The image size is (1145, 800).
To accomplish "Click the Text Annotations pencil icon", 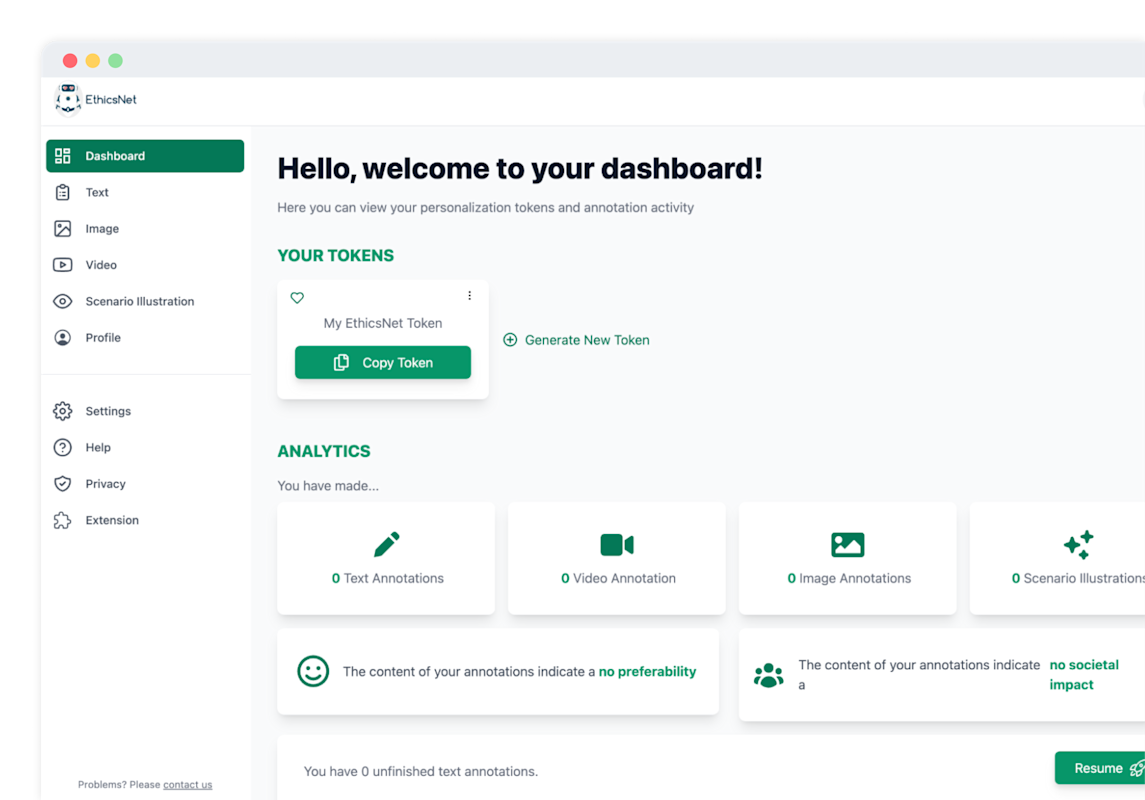I will [385, 544].
